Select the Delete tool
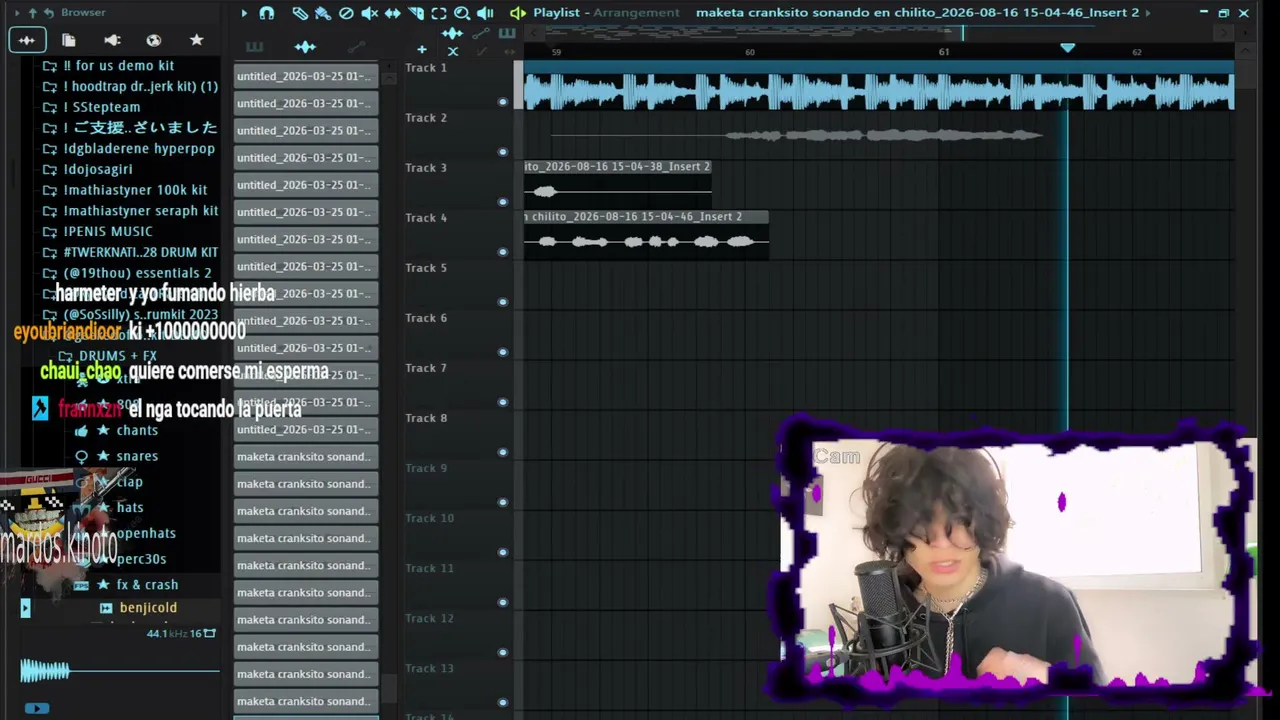This screenshot has height=720, width=1280. 346,13
